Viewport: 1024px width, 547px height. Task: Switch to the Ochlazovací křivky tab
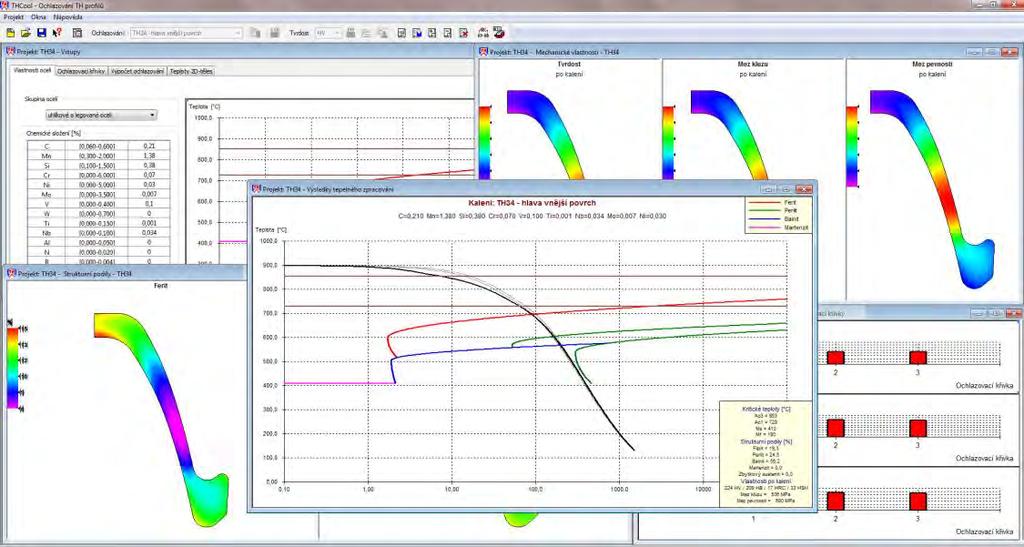(81, 71)
